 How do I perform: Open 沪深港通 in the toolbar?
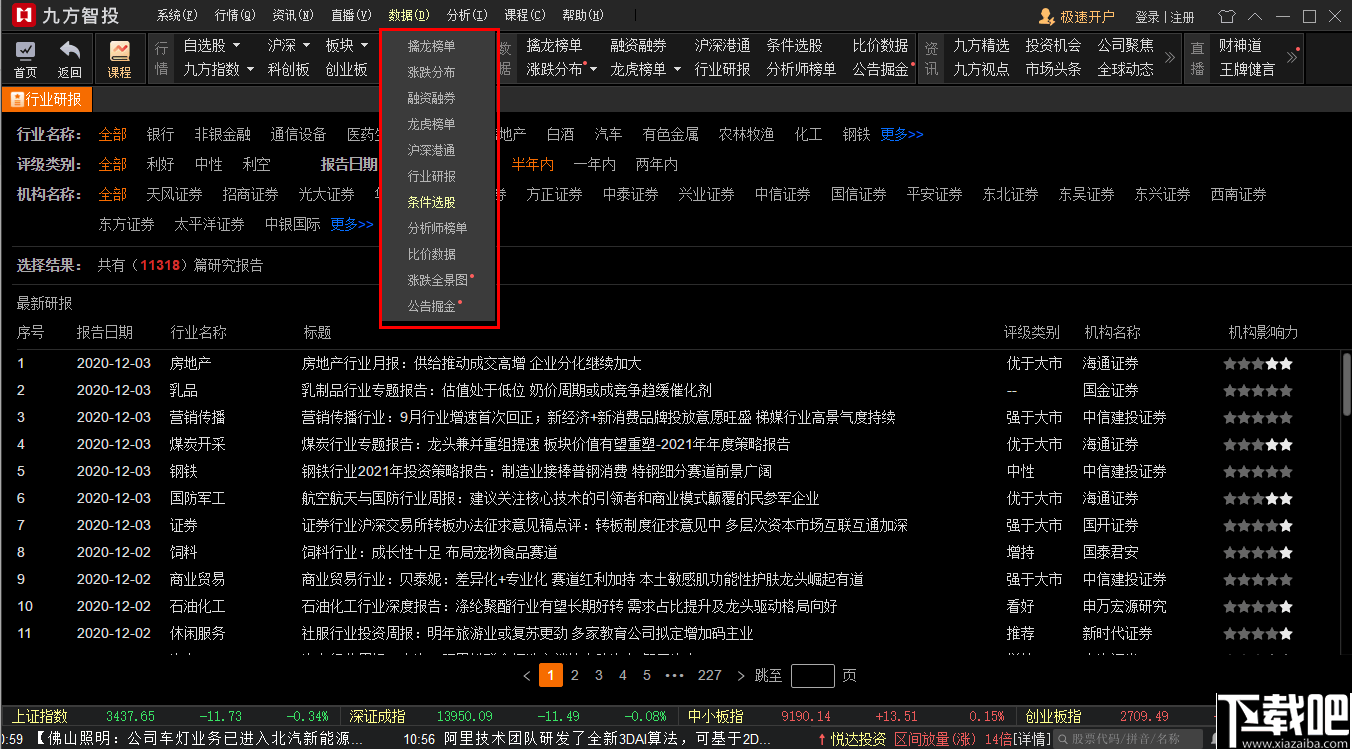point(722,46)
